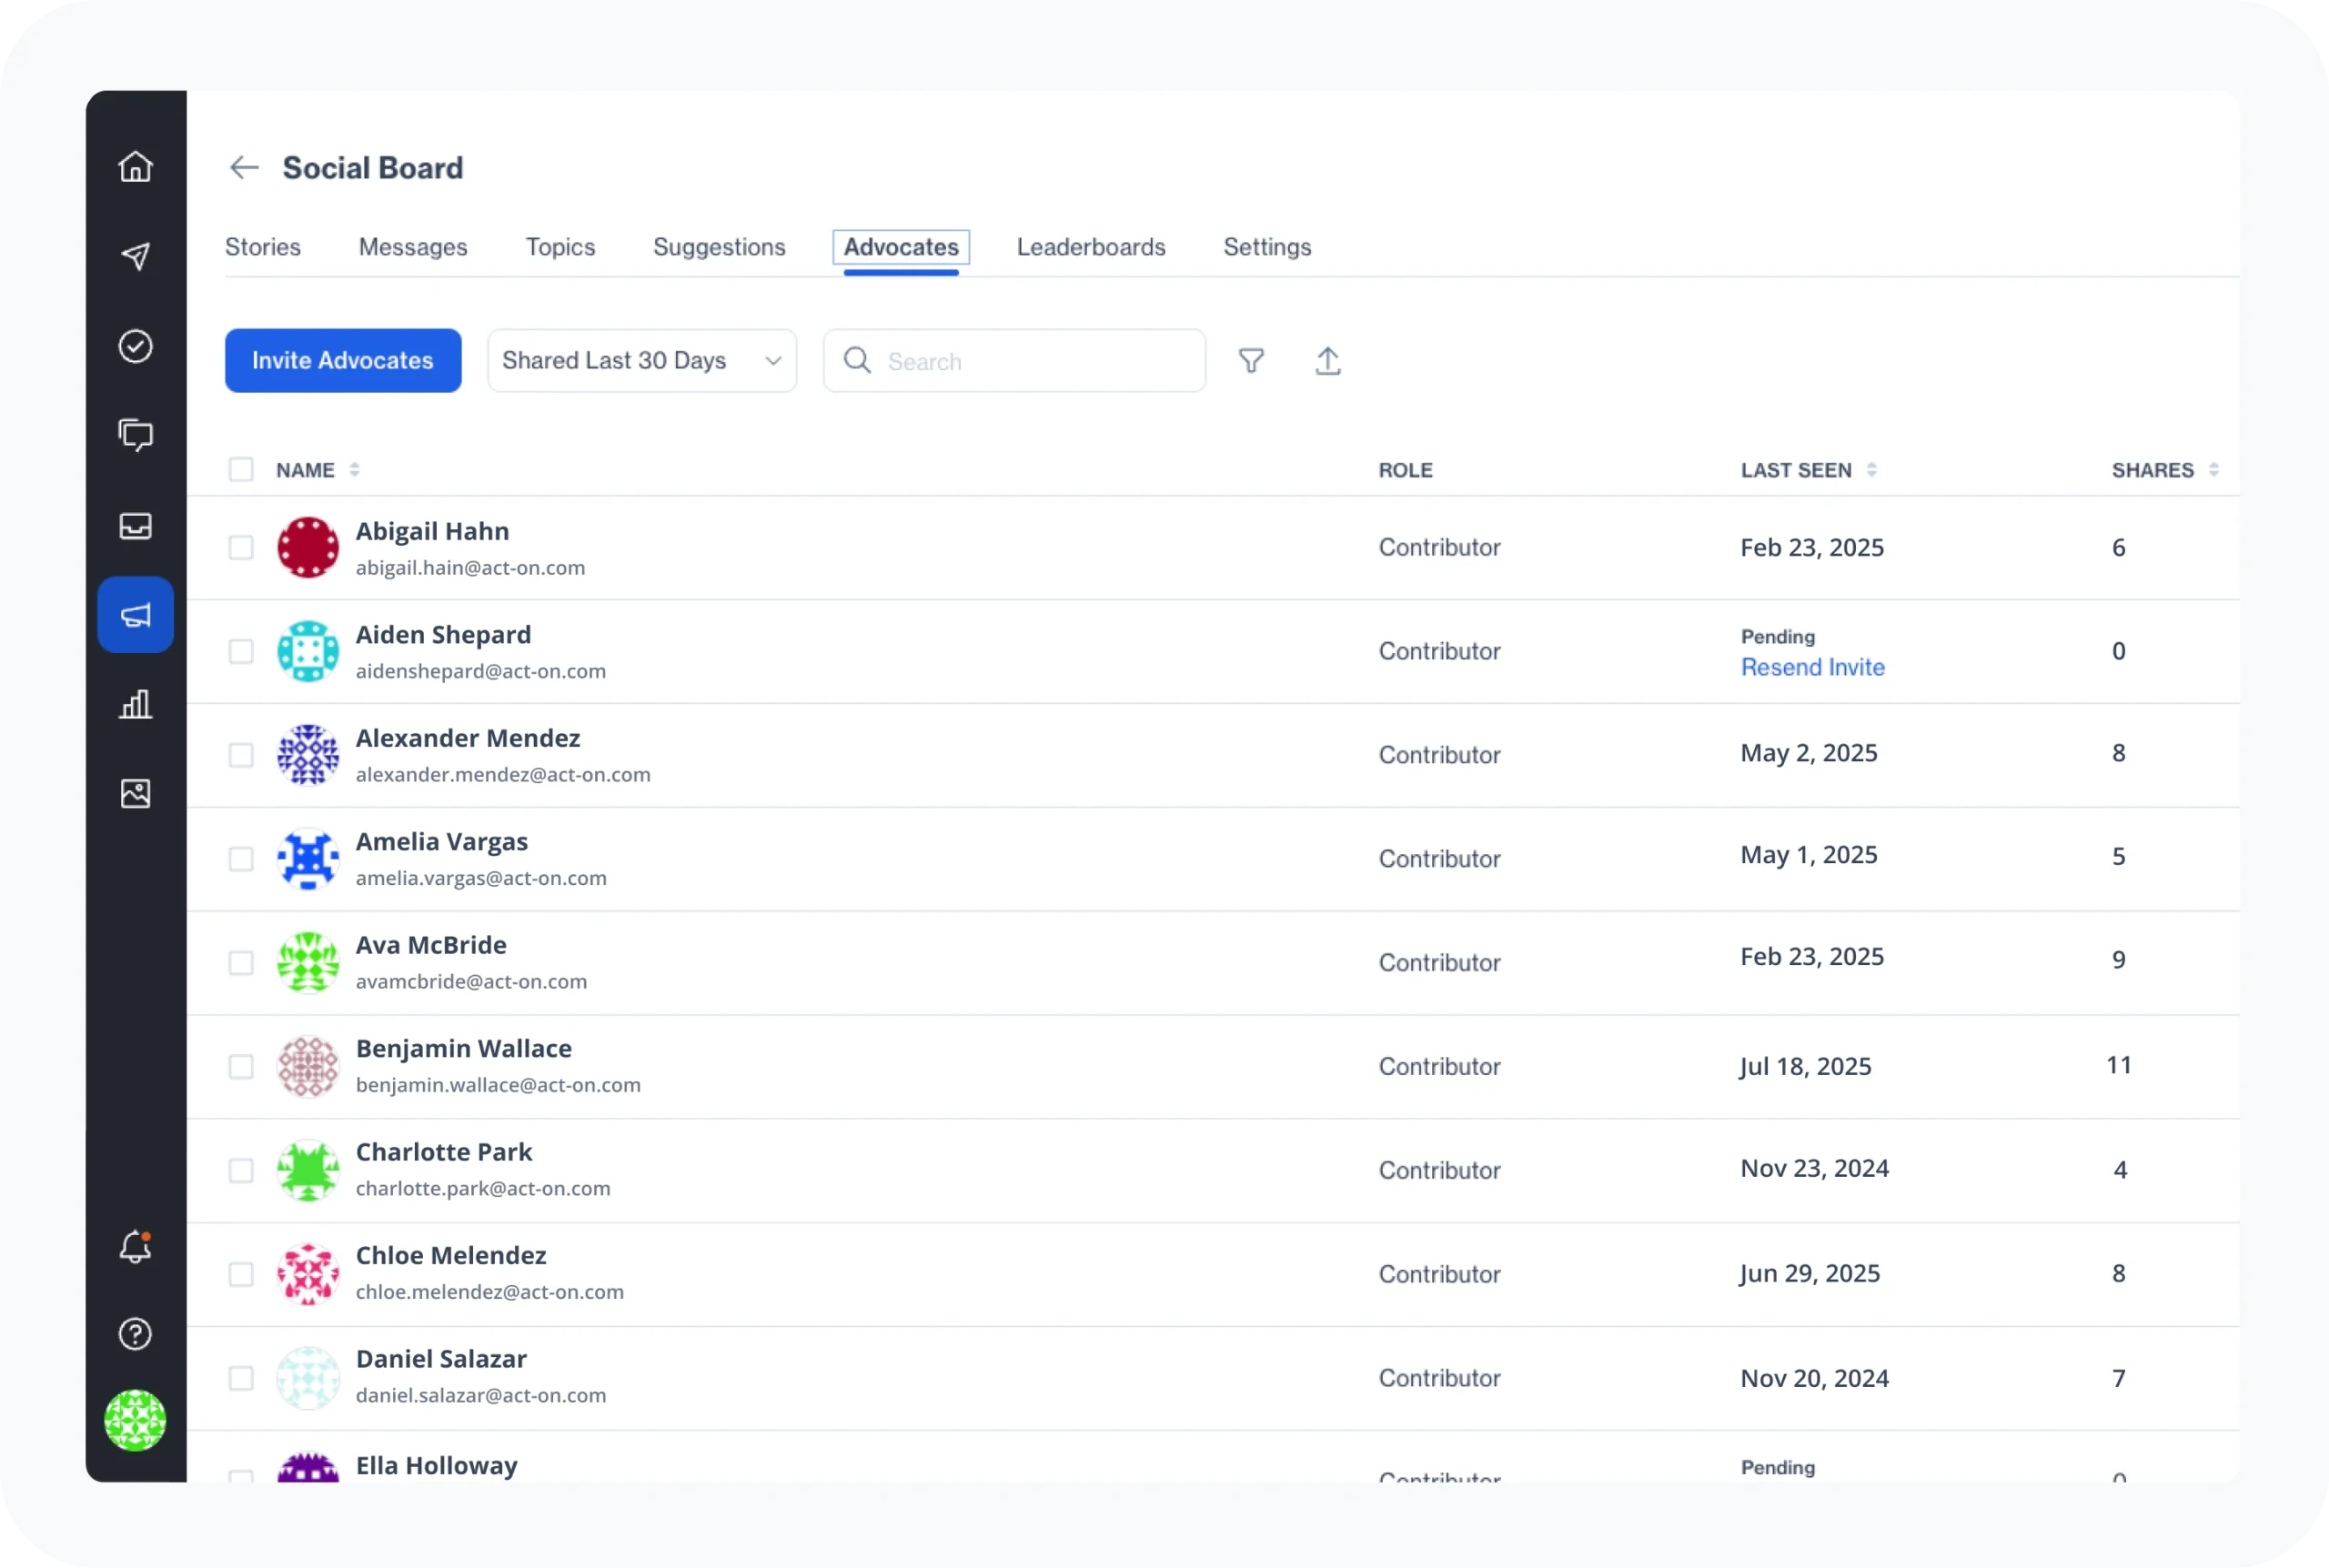The height and width of the screenshot is (1568, 2329).
Task: Tick the Benjamin Wallace row checkbox
Action: [x=241, y=1066]
